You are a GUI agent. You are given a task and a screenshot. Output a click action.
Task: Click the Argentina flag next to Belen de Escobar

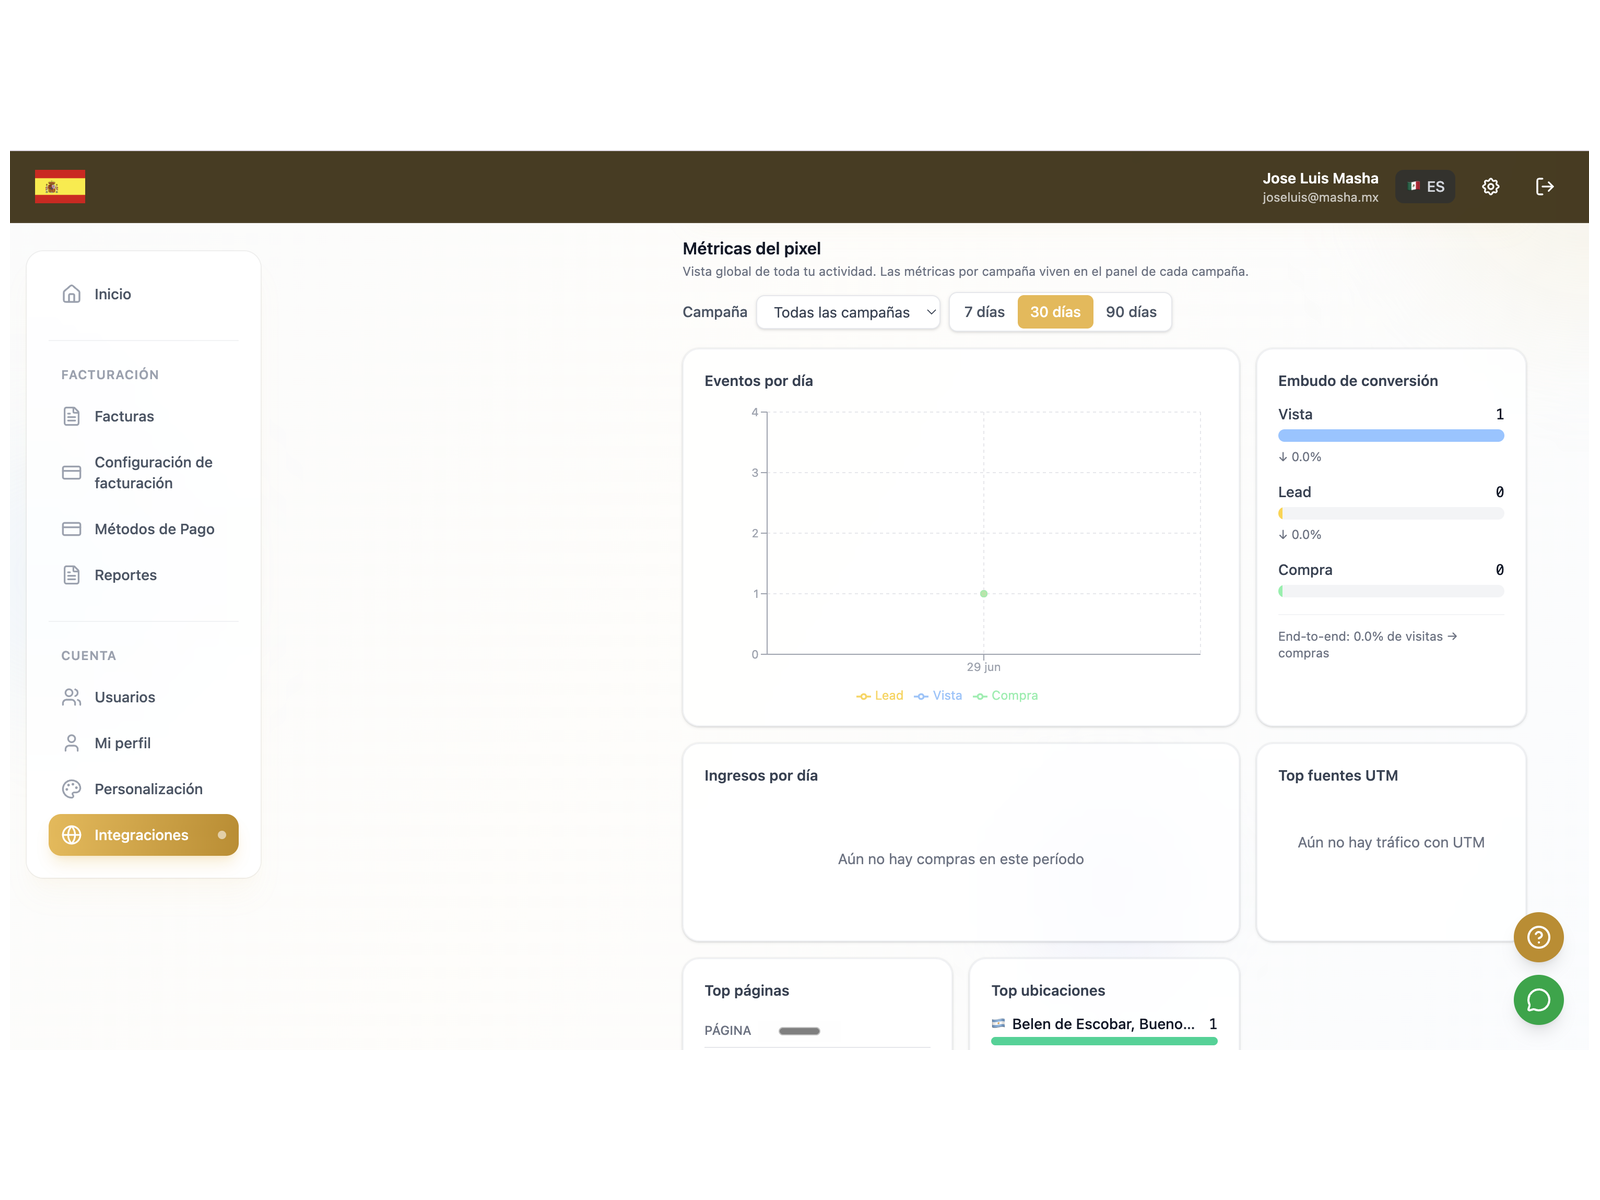(998, 1023)
